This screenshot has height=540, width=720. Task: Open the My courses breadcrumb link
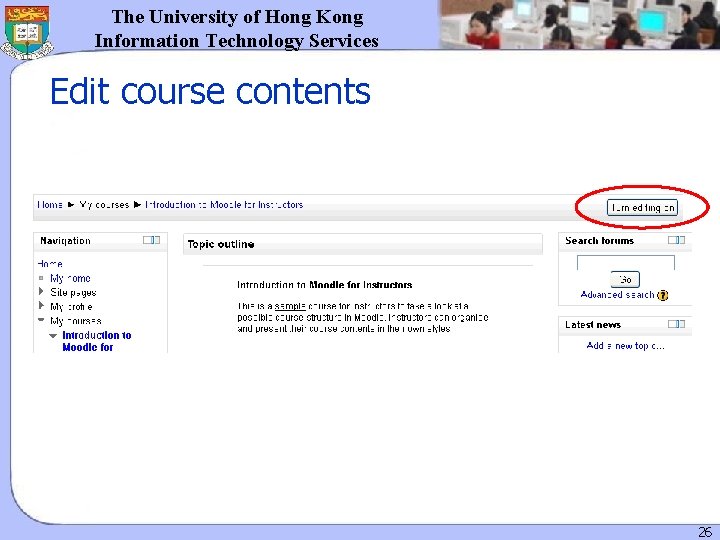104,205
